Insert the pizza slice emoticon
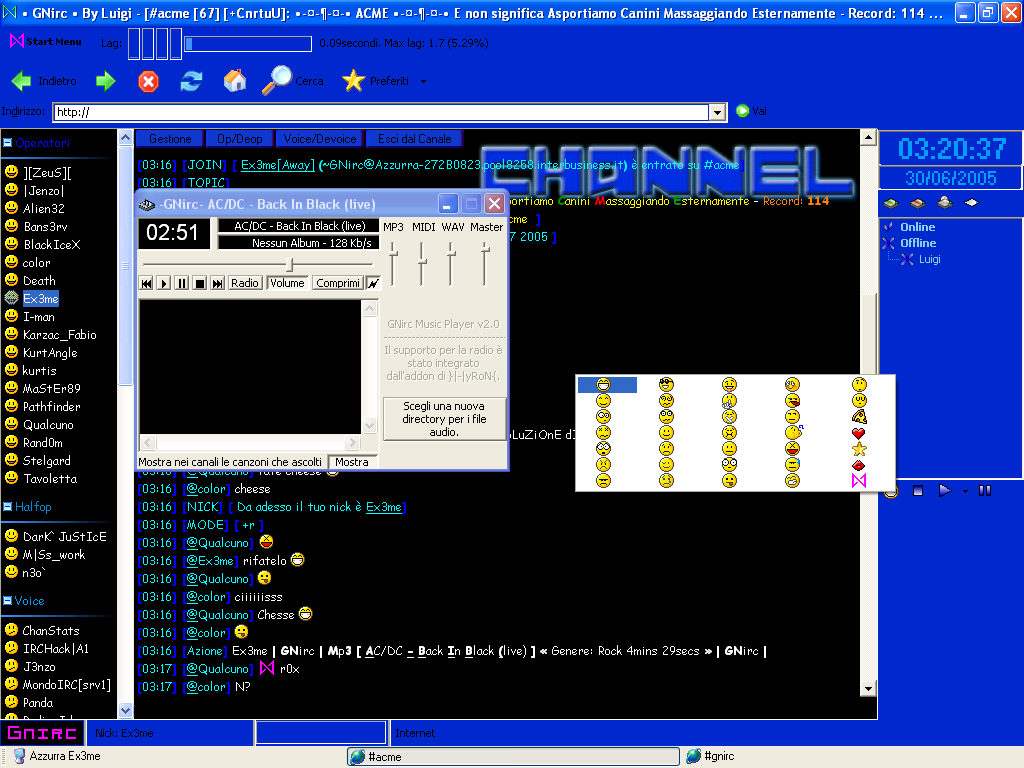This screenshot has height=768, width=1024. click(858, 416)
